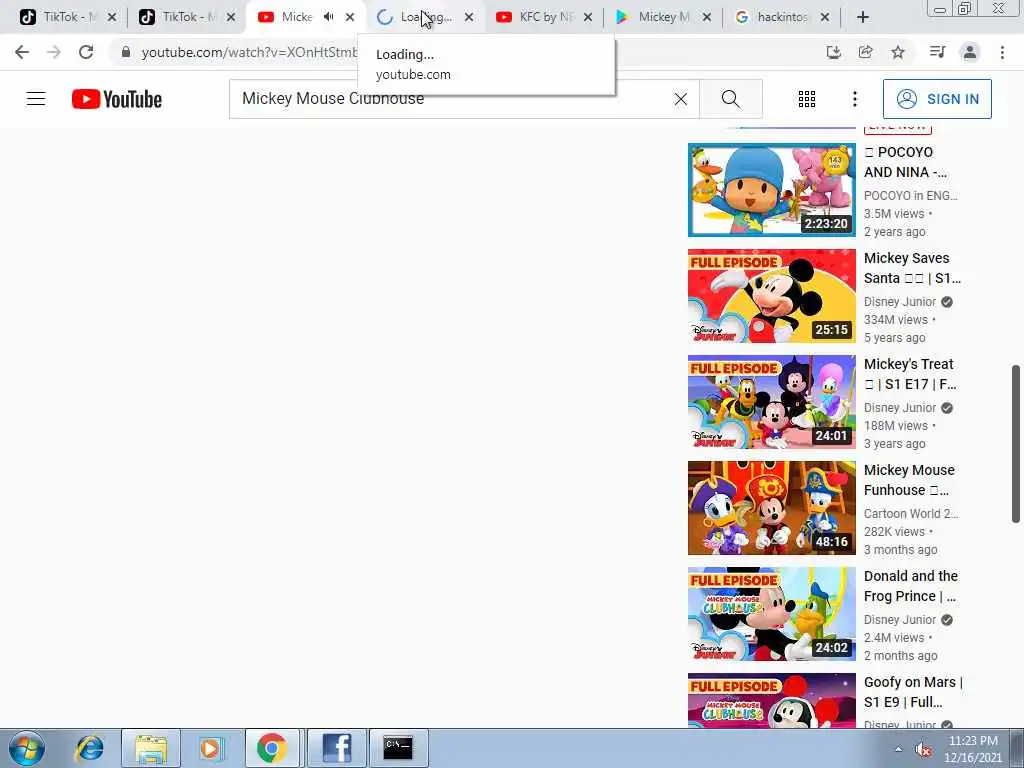The image size is (1024, 768).
Task: Go back with the browser back arrow
Action: pyautogui.click(x=22, y=52)
